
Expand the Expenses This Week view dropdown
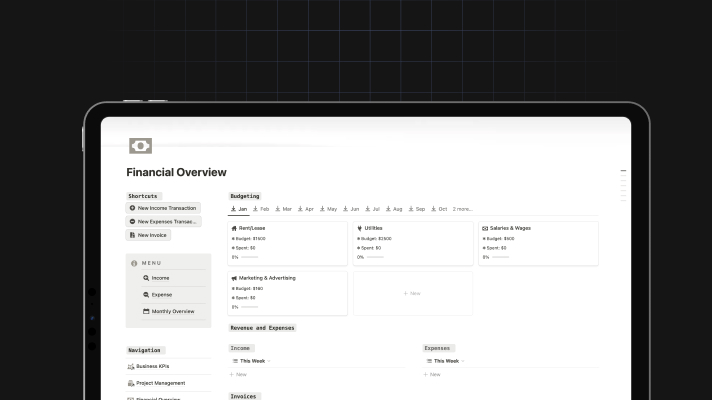448,360
